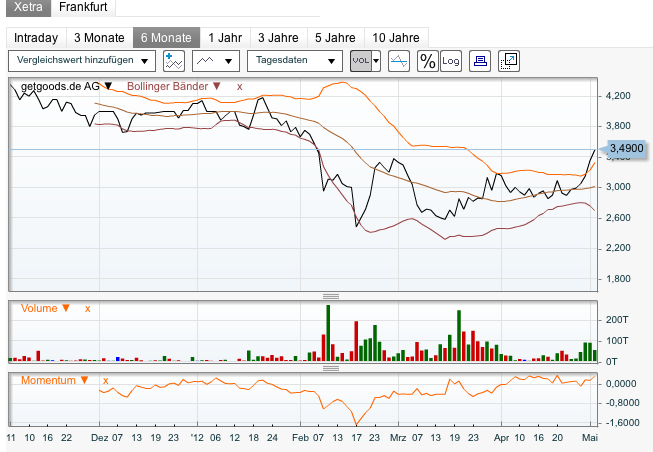Open the Tagesdaten interval dropdown
653x452 pixels.
click(x=295, y=61)
